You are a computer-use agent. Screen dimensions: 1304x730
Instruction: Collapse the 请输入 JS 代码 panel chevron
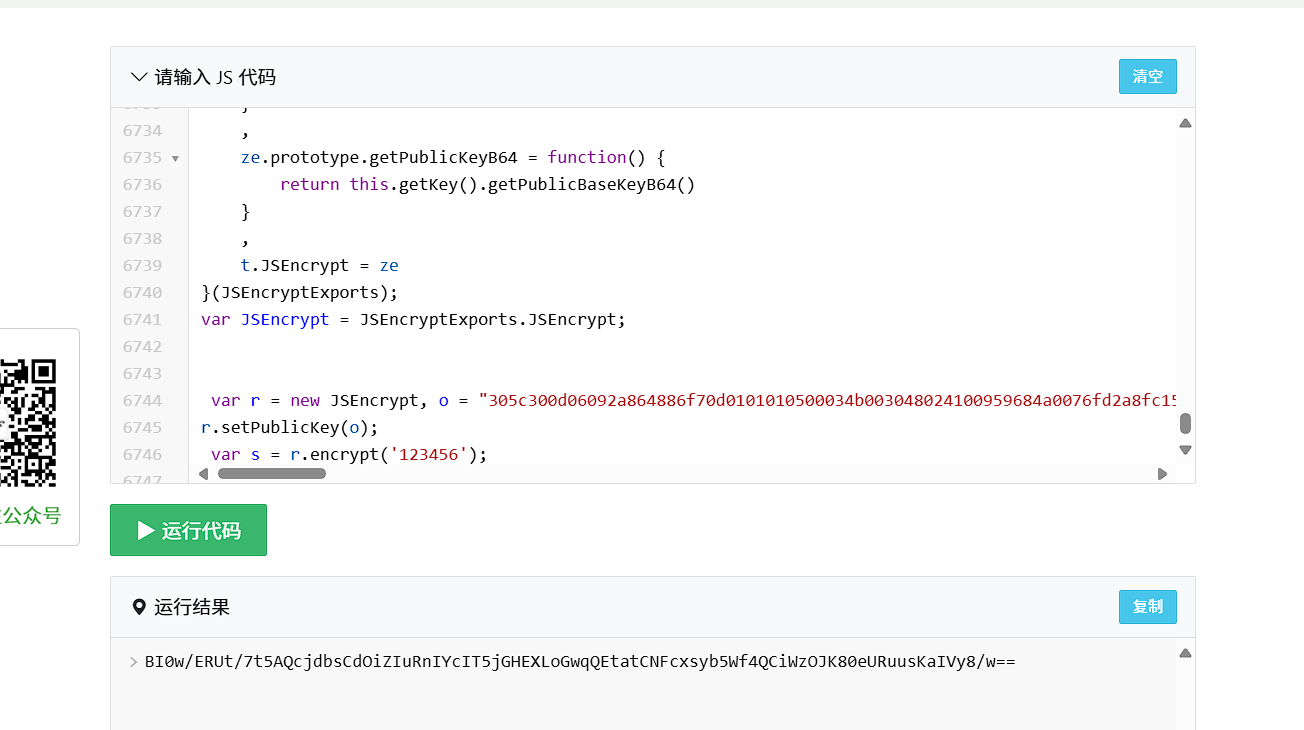(x=139, y=77)
